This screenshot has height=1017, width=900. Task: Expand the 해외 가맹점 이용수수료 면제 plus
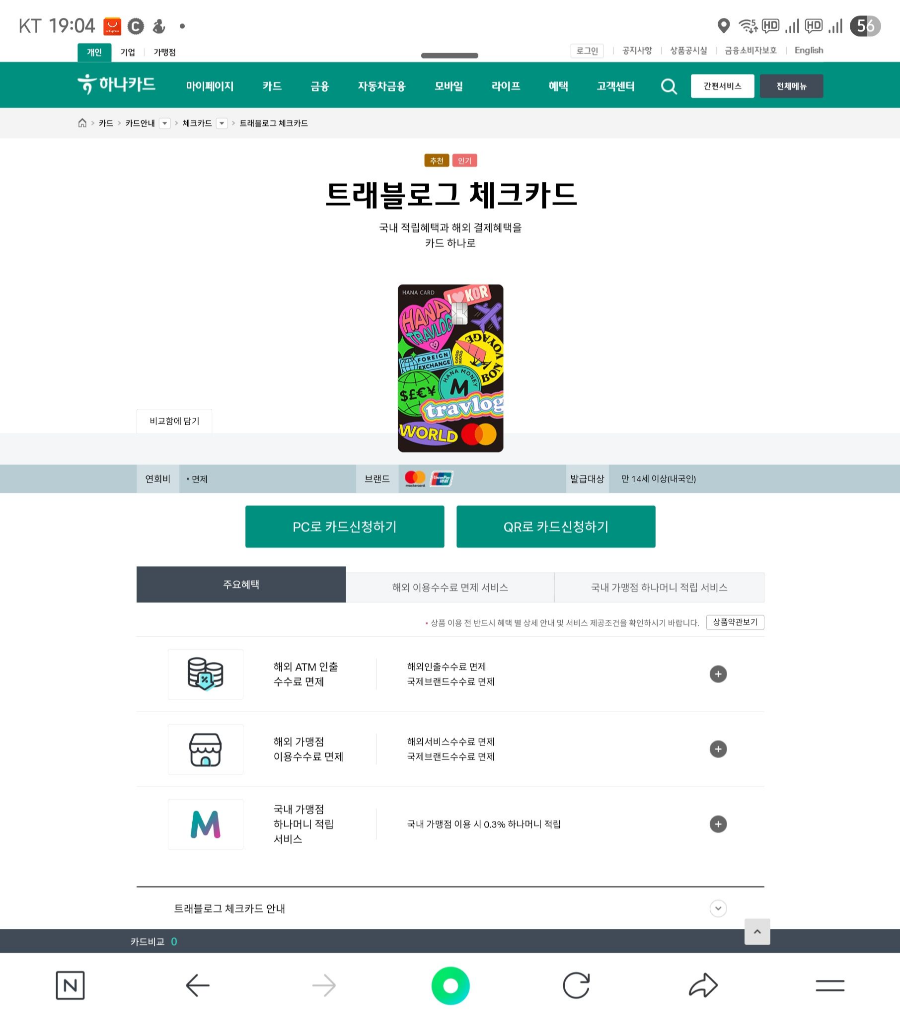coord(718,749)
